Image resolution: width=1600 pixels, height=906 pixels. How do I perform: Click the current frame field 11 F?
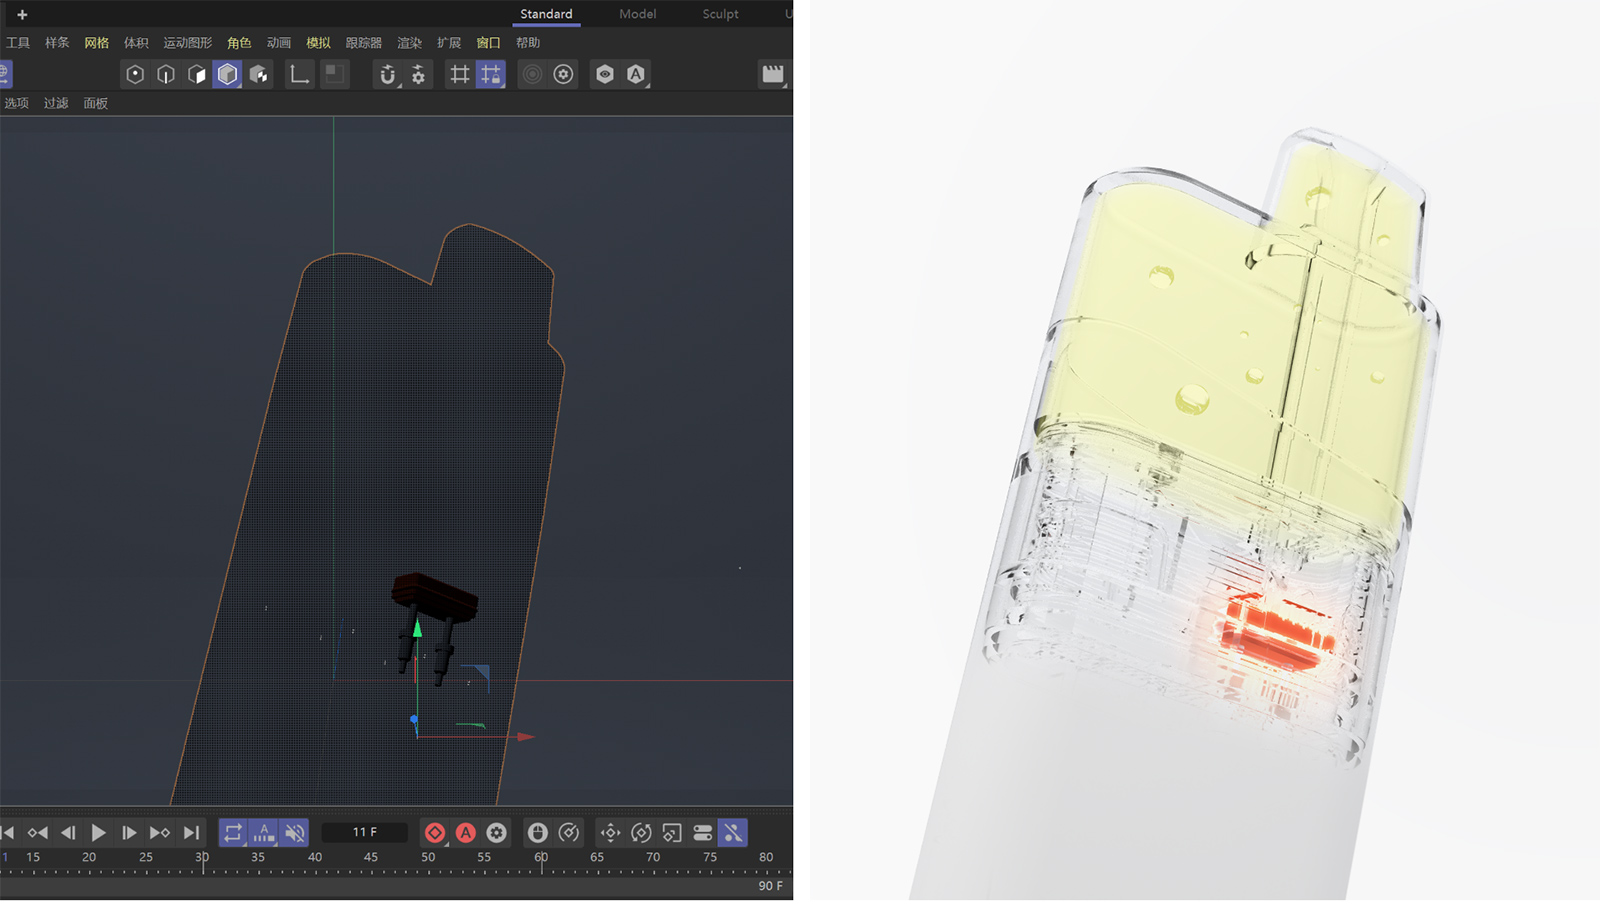pyautogui.click(x=365, y=832)
